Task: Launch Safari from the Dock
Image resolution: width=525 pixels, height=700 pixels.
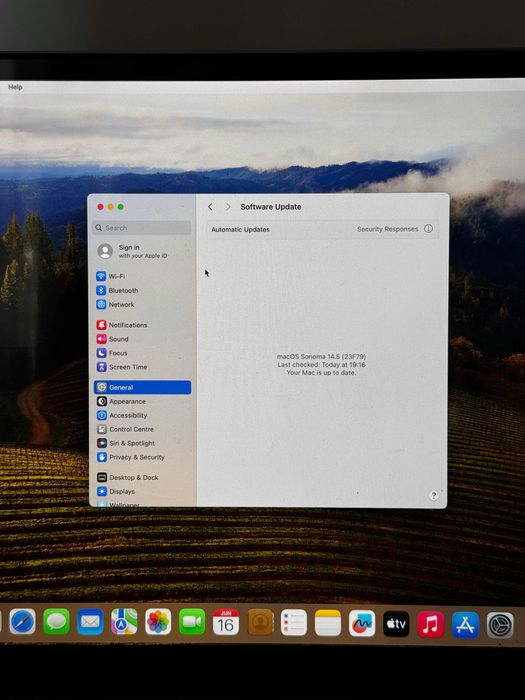Action: click(22, 622)
